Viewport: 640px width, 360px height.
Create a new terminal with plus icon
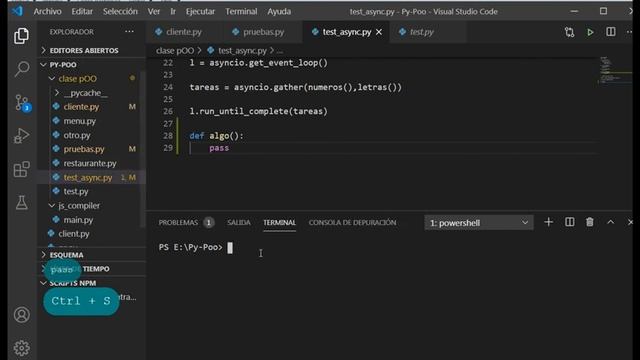coord(549,222)
